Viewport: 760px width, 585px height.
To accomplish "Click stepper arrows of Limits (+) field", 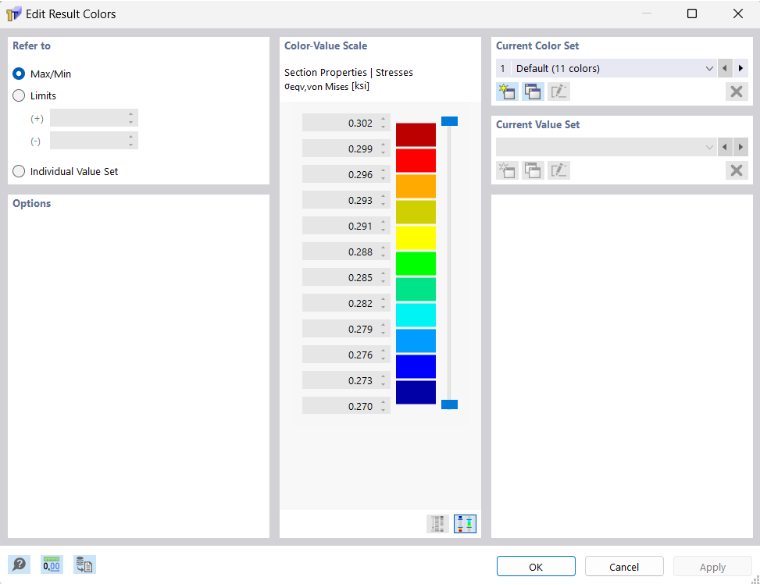I will point(131,118).
